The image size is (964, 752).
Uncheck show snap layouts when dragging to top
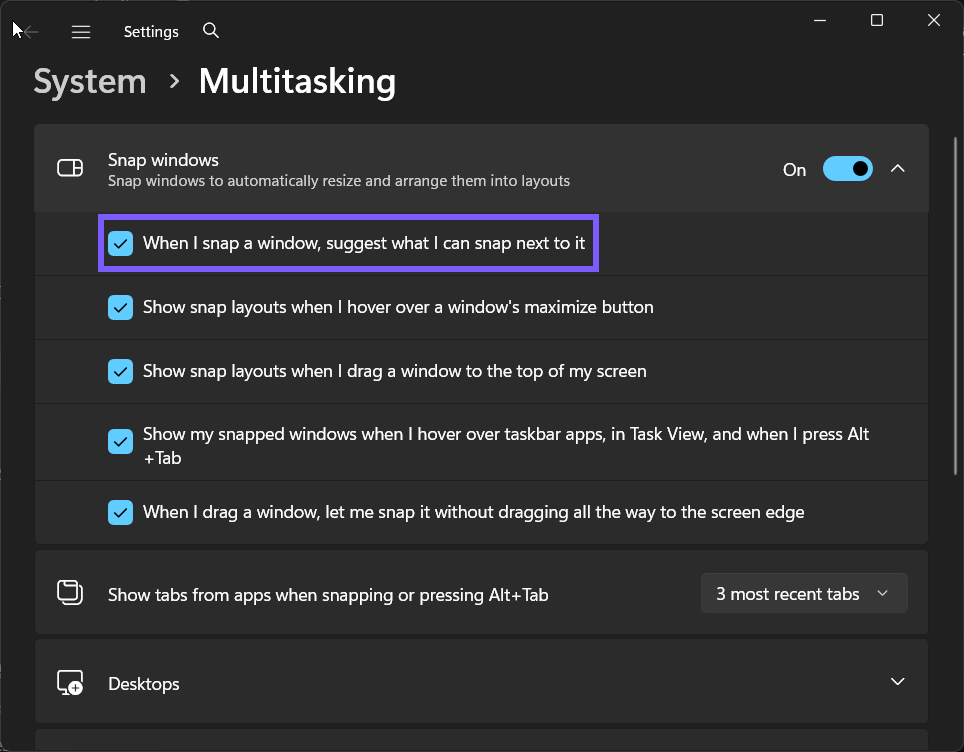[x=120, y=371]
